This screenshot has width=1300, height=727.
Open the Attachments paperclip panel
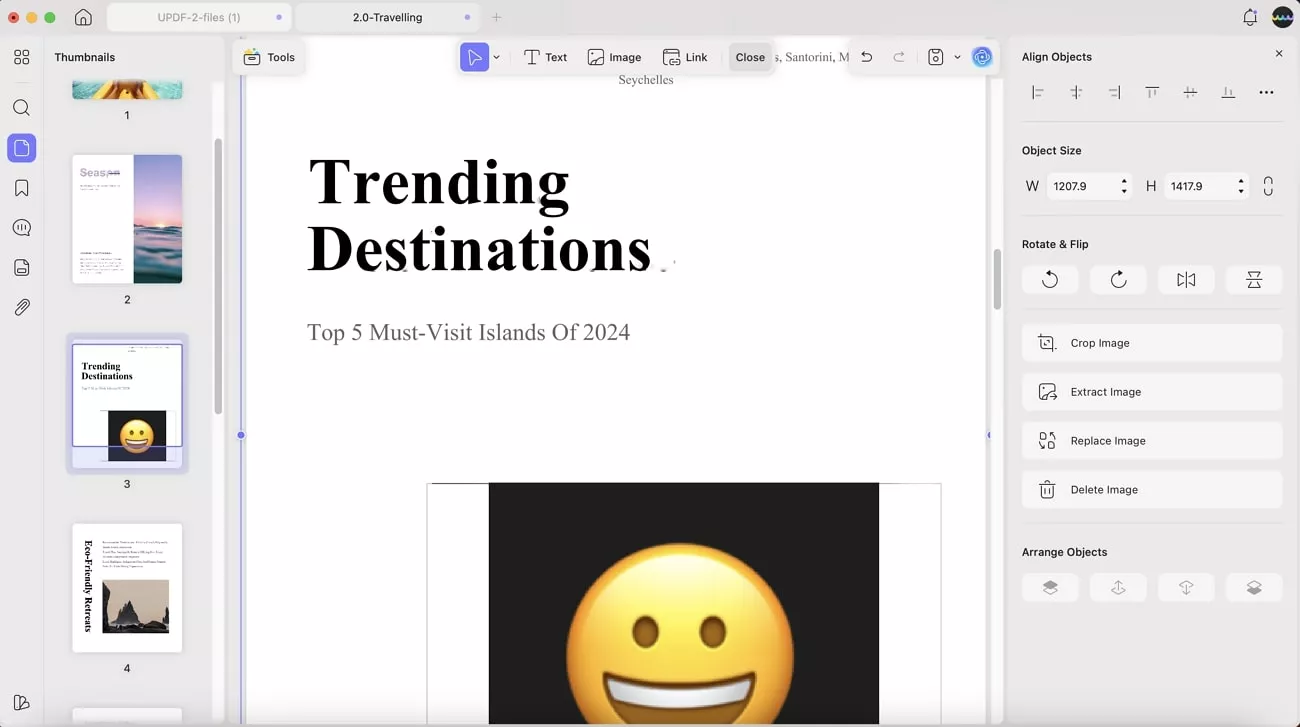21,308
